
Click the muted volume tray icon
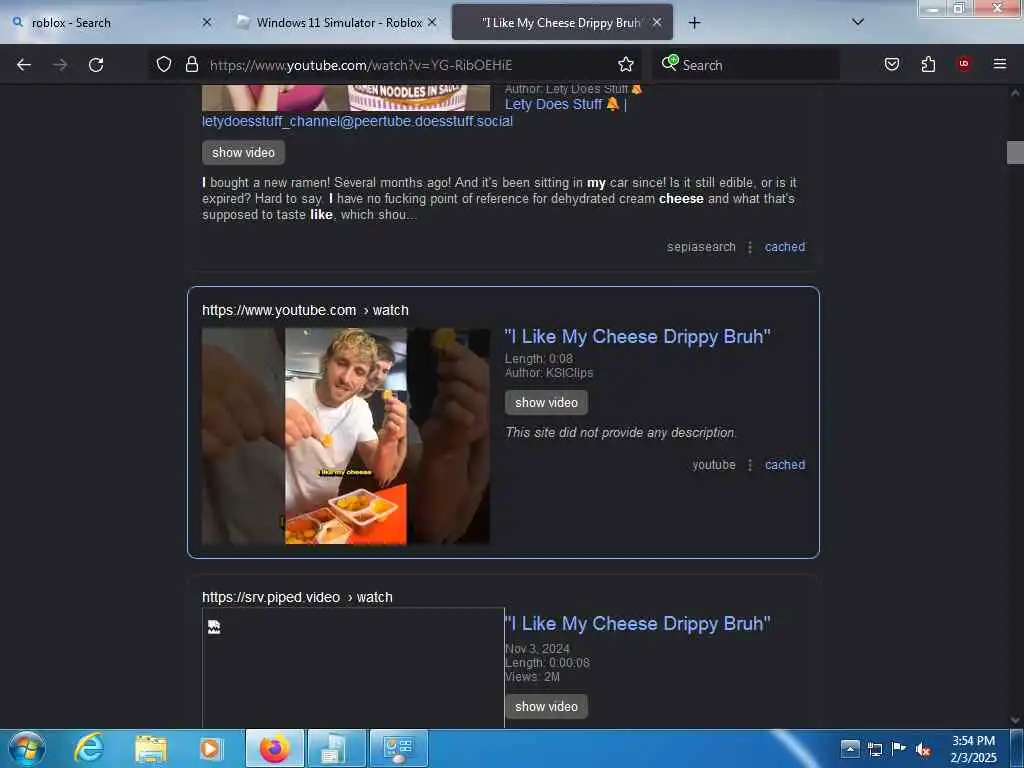point(923,749)
